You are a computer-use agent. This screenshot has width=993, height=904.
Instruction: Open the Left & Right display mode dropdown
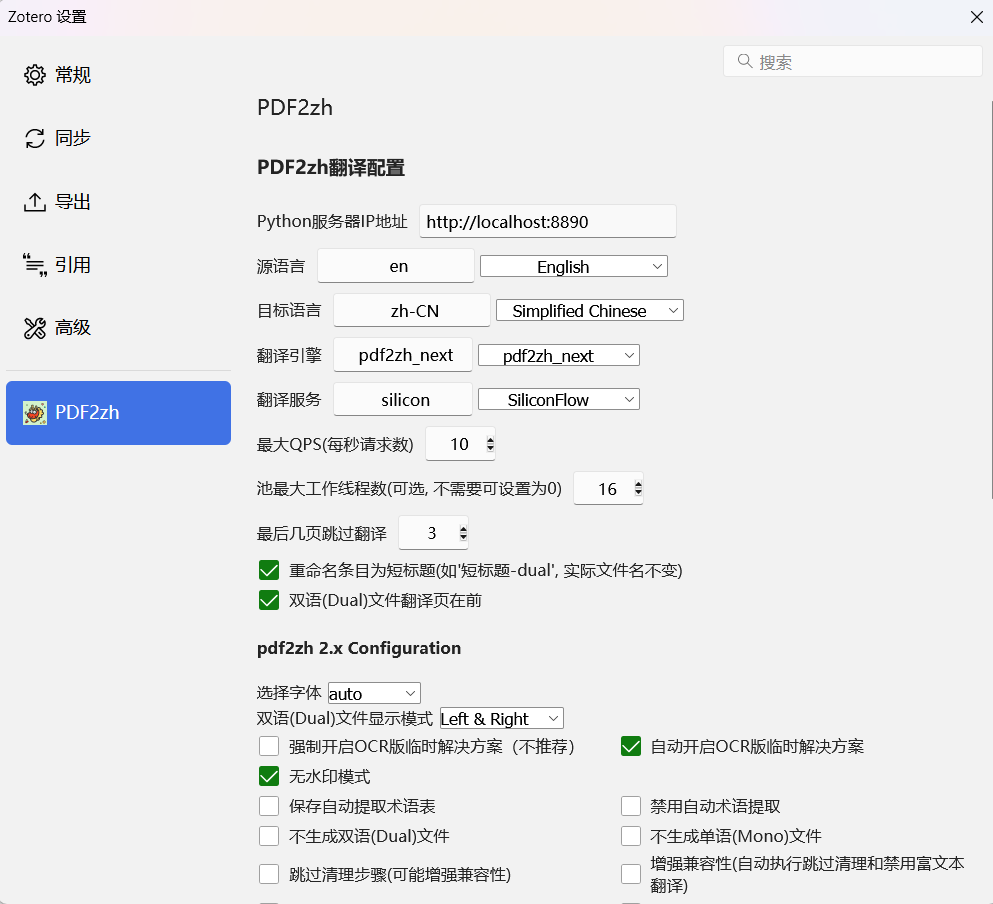[x=502, y=718]
